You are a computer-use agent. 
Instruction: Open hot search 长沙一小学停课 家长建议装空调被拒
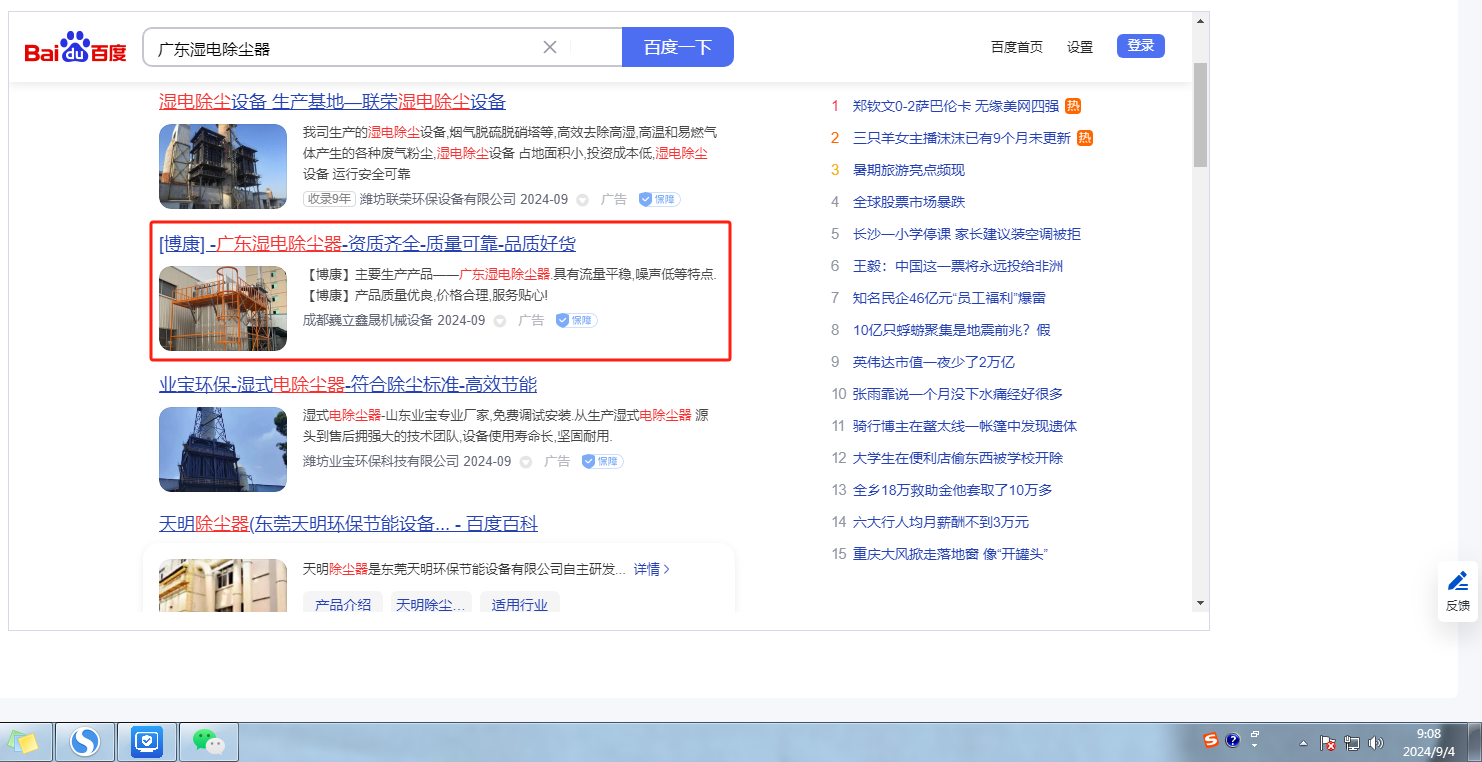click(967, 234)
